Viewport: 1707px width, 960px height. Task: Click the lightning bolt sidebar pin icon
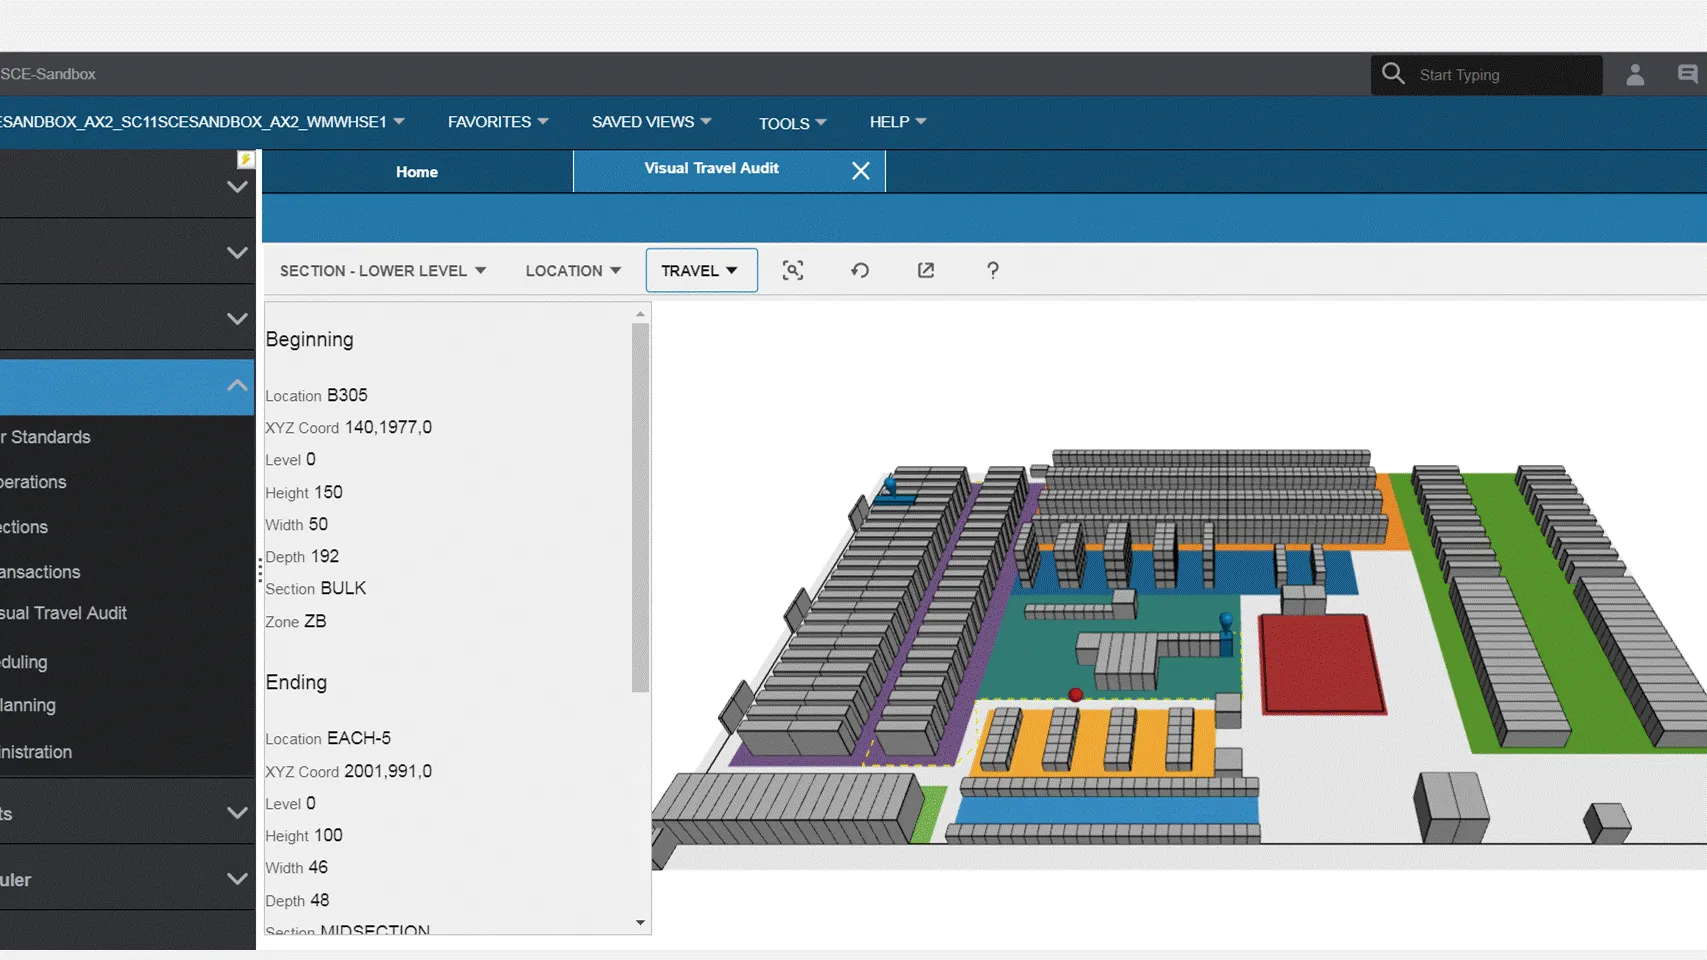(x=245, y=159)
